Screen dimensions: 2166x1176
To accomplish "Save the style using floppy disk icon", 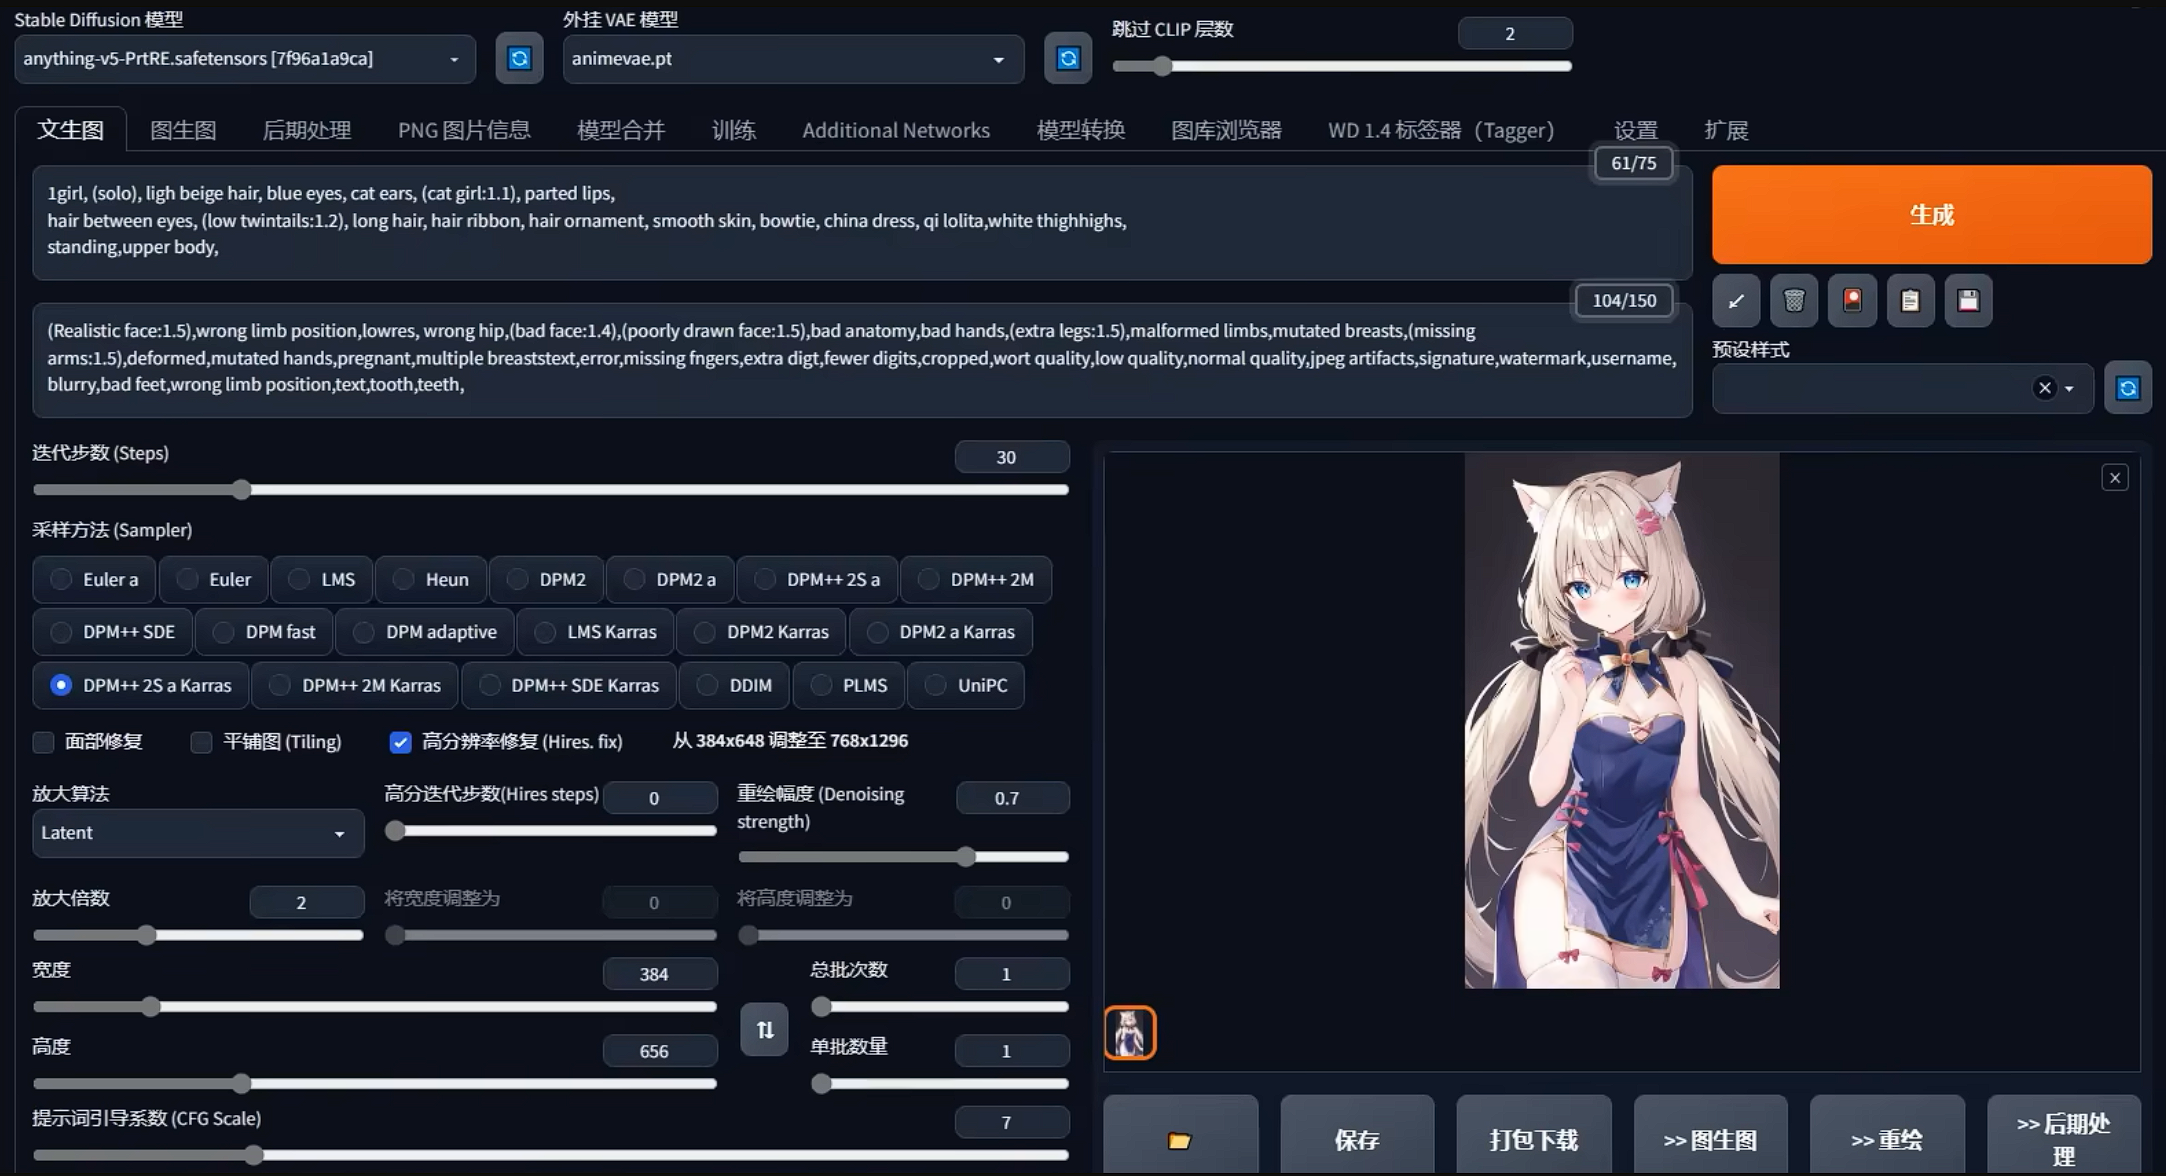I will coord(1968,300).
